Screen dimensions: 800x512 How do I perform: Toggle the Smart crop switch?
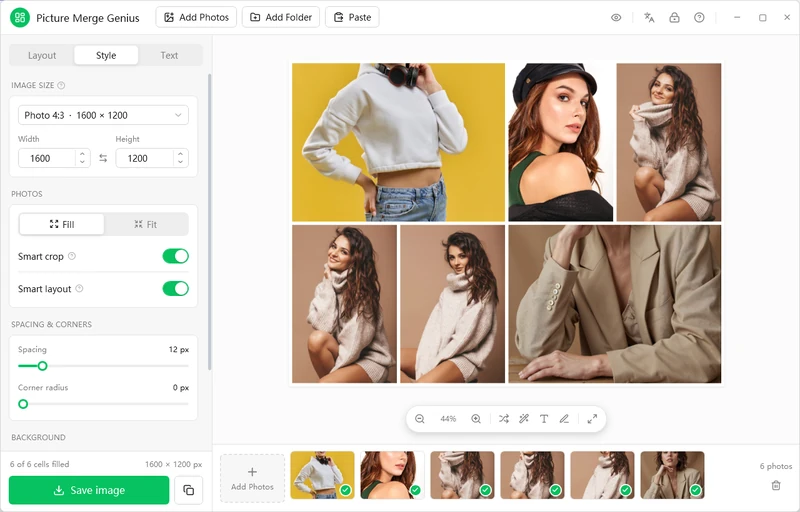point(176,256)
